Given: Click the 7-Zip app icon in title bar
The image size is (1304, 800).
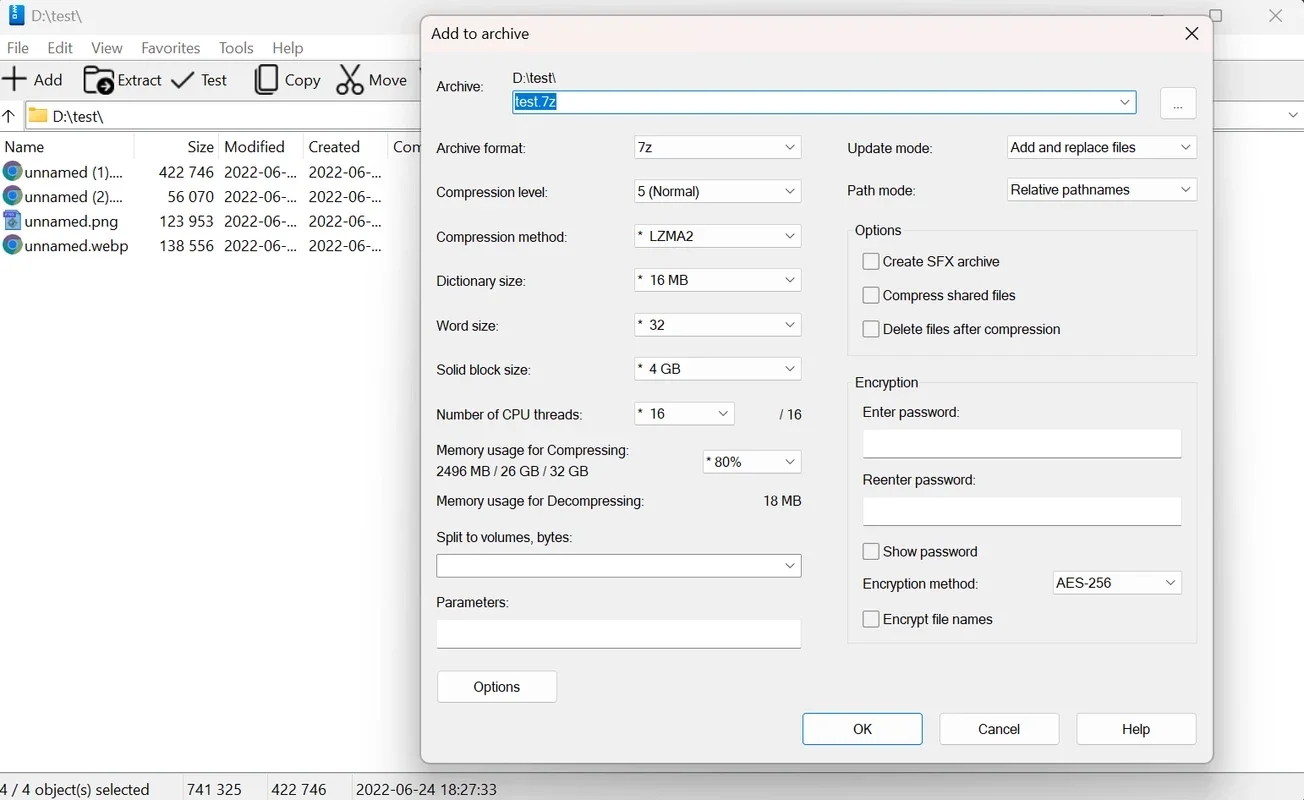Looking at the screenshot, I should (15, 16).
